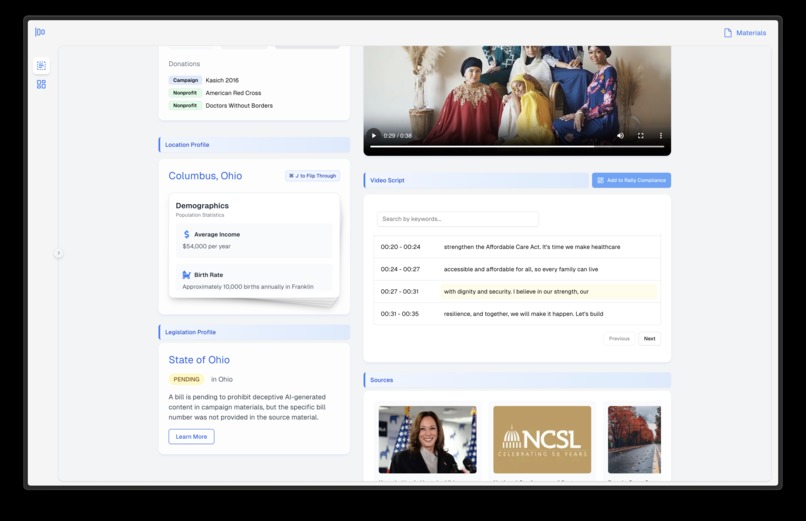Click the Columbus, Ohio heading
The image size is (806, 521).
tap(205, 176)
